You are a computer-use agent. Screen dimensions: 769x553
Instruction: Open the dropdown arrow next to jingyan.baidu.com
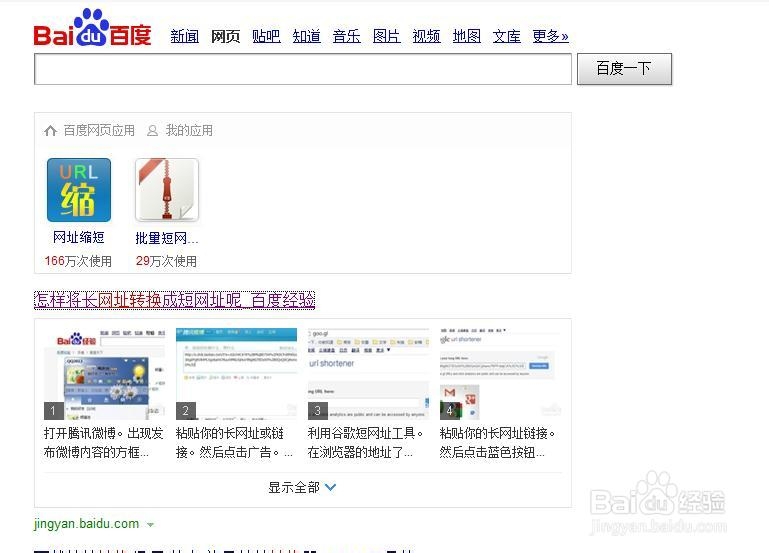coord(150,525)
